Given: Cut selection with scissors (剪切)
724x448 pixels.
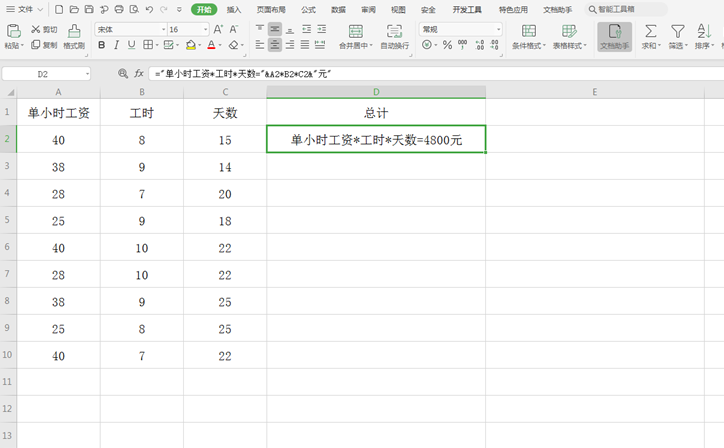Looking at the screenshot, I should pyautogui.click(x=44, y=30).
